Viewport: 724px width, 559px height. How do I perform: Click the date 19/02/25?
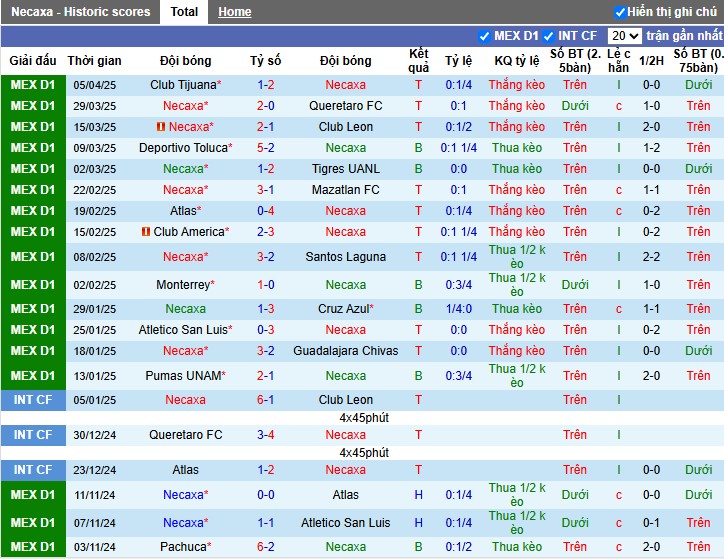pyautogui.click(x=95, y=211)
